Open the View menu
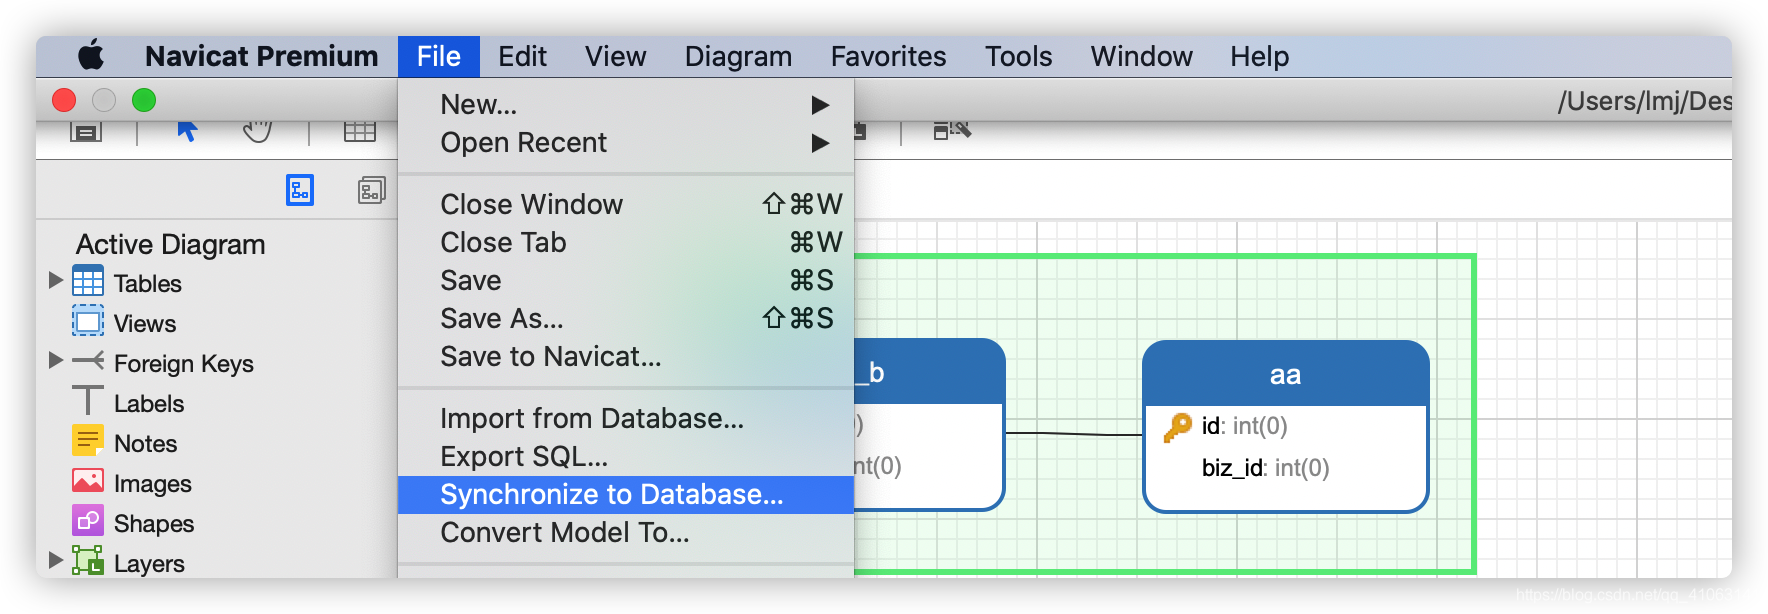Viewport: 1768px width, 614px height. coord(616,56)
